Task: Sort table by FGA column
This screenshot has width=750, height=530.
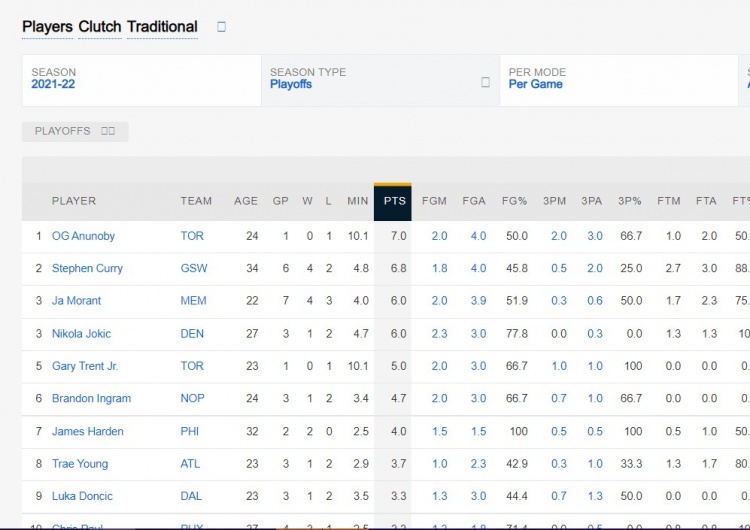Action: [x=474, y=201]
